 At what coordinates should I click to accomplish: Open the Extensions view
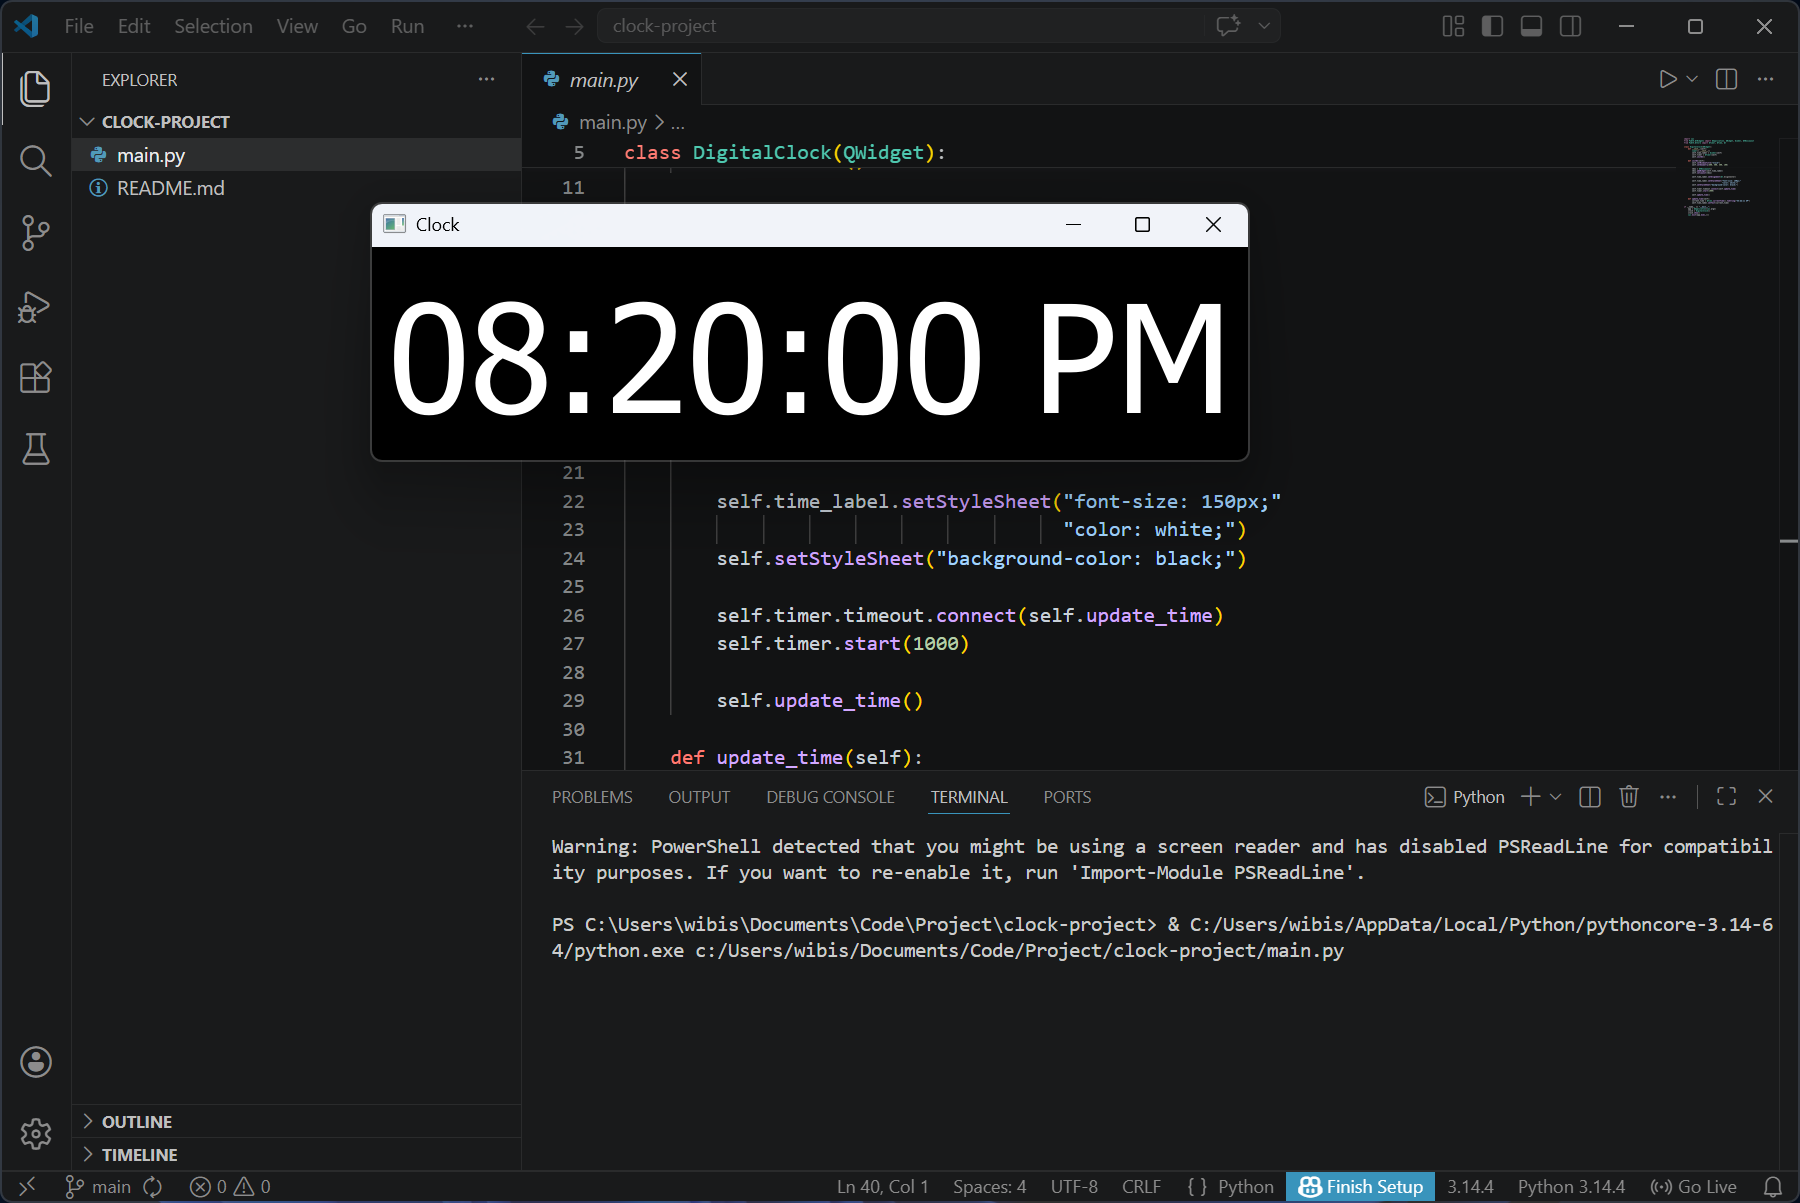click(35, 378)
